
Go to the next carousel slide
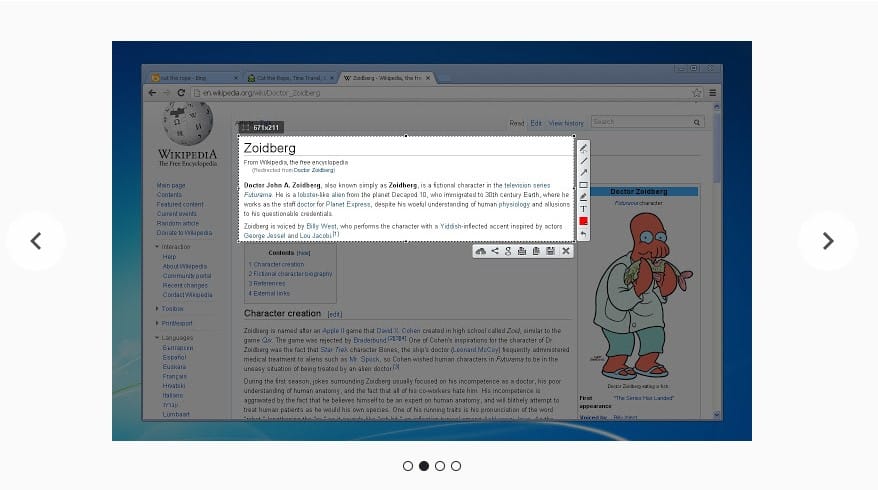coord(828,241)
